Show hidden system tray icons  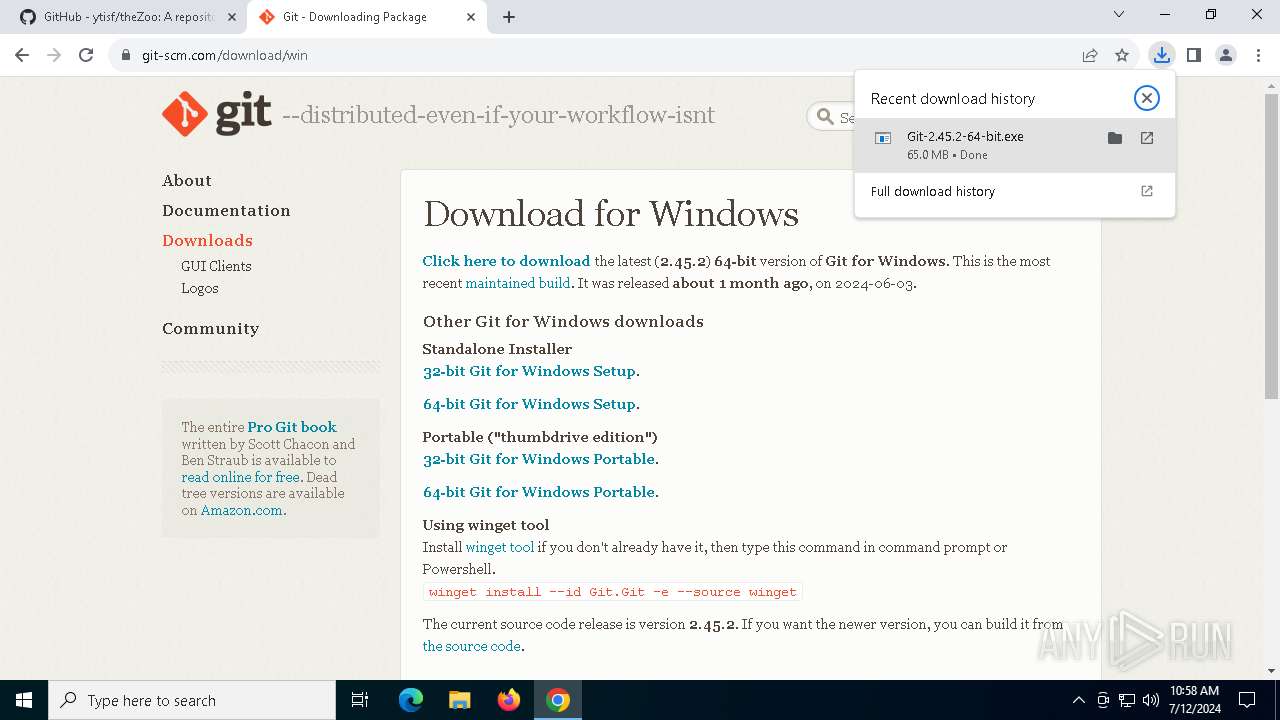pos(1078,700)
